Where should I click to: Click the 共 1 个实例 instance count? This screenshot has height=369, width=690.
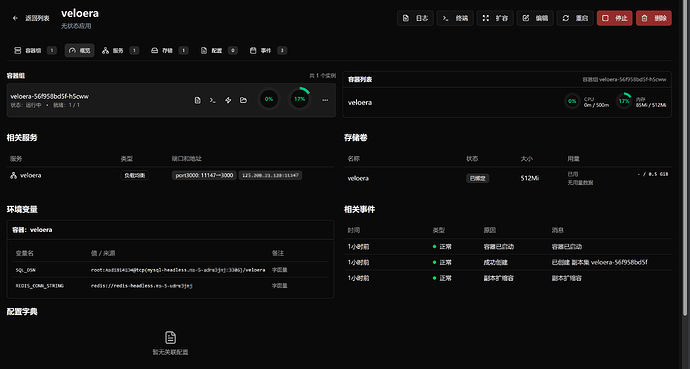point(322,76)
